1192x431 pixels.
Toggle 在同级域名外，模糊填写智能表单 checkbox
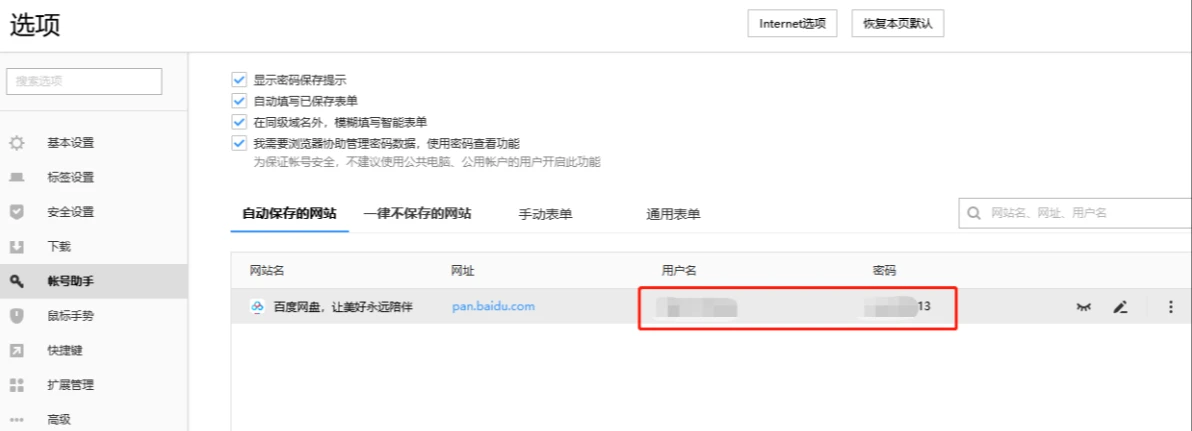239,122
